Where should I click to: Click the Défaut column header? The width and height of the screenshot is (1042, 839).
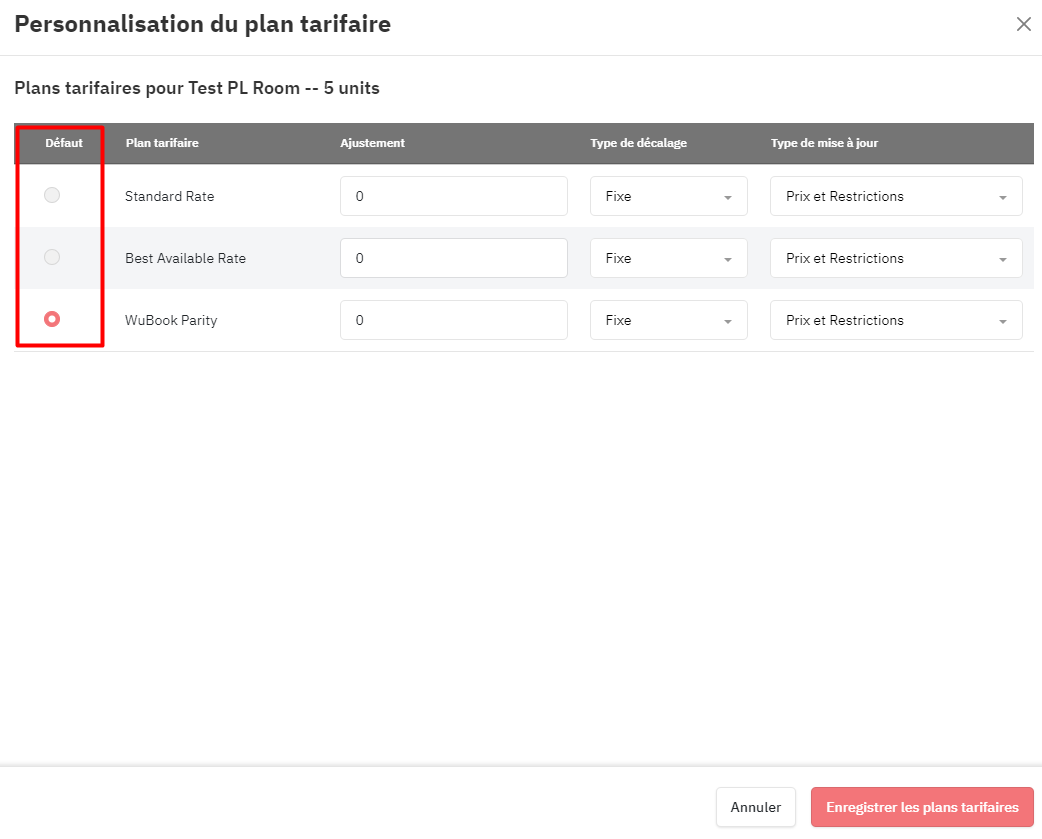click(x=64, y=143)
